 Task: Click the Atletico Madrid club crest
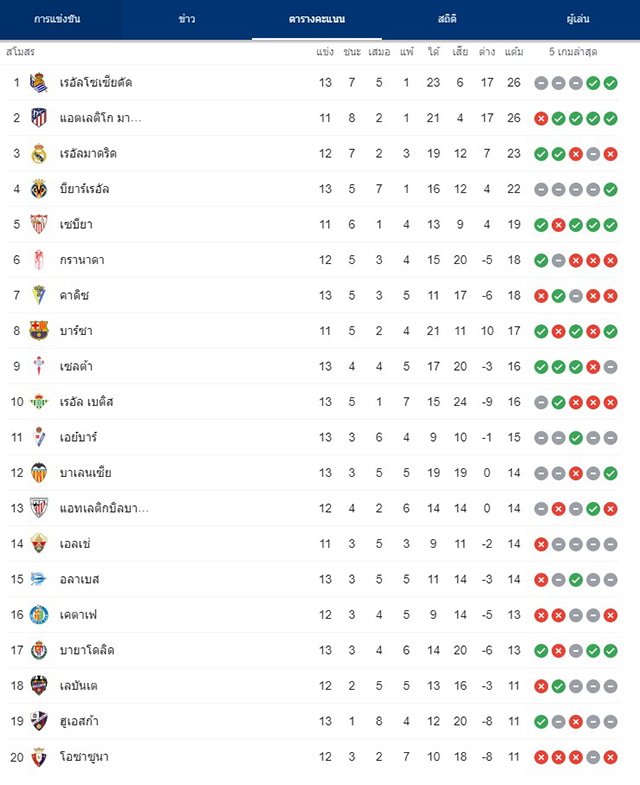click(39, 118)
